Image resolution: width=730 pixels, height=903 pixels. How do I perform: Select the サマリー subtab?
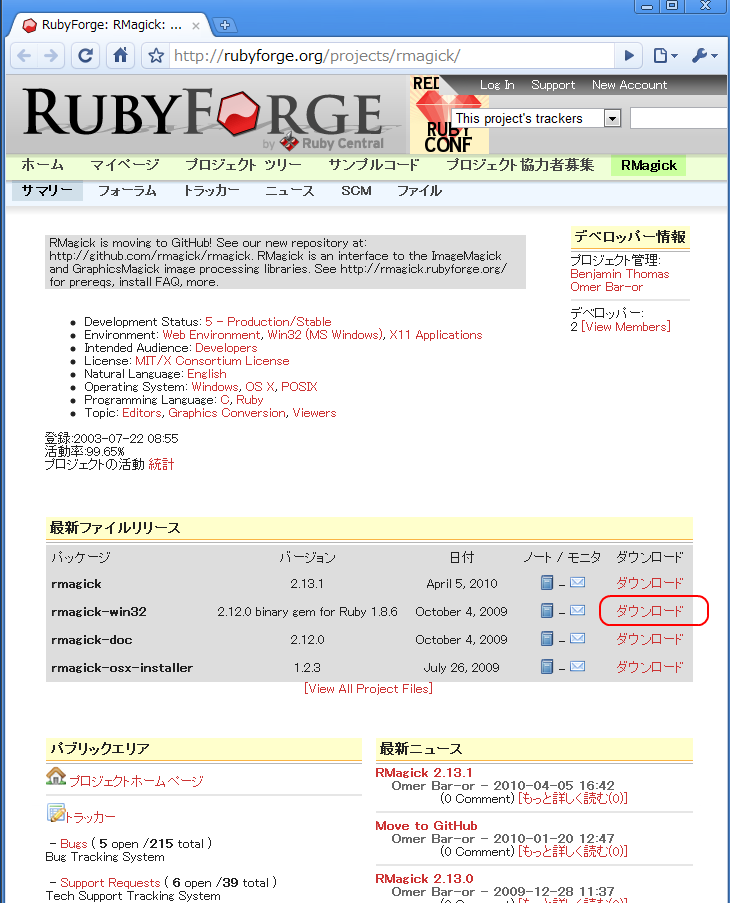point(47,191)
